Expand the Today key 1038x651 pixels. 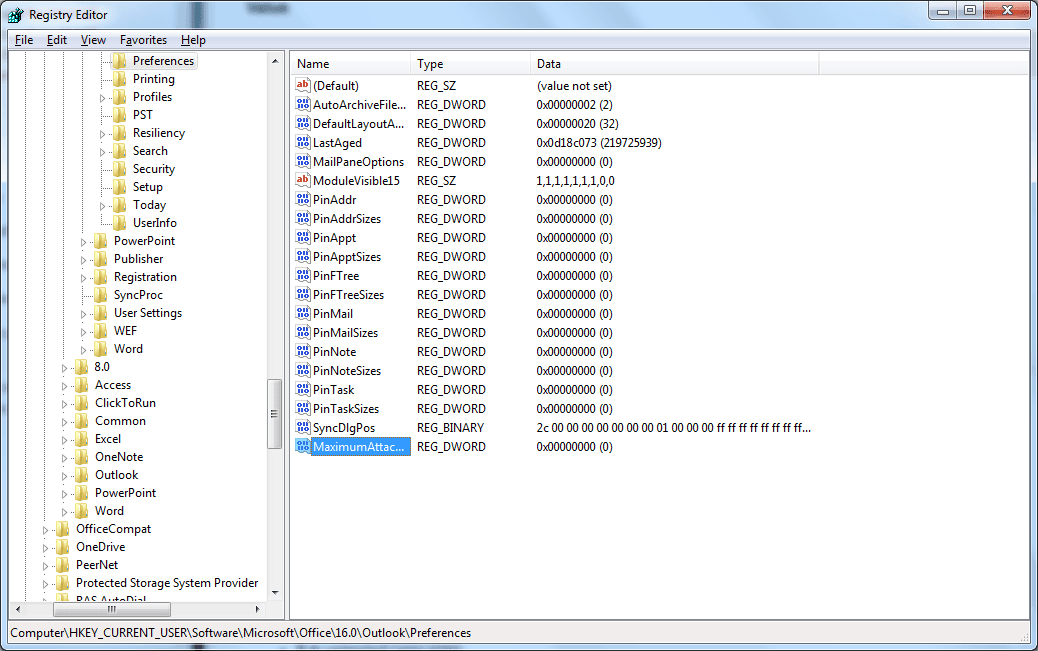(103, 206)
